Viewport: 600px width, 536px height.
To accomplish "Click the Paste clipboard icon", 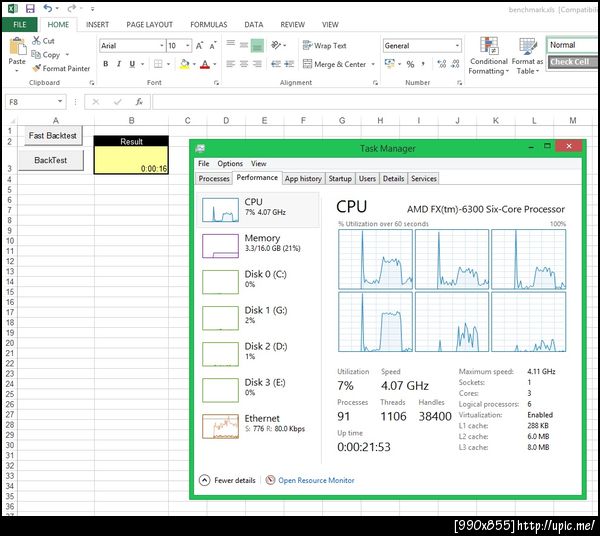I will [x=17, y=46].
